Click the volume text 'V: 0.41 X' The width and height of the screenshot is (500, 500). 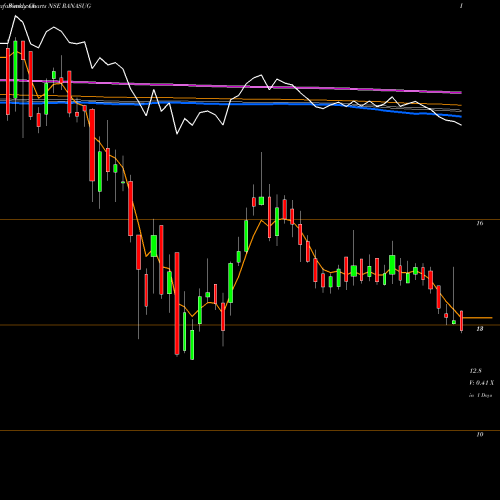click(482, 383)
